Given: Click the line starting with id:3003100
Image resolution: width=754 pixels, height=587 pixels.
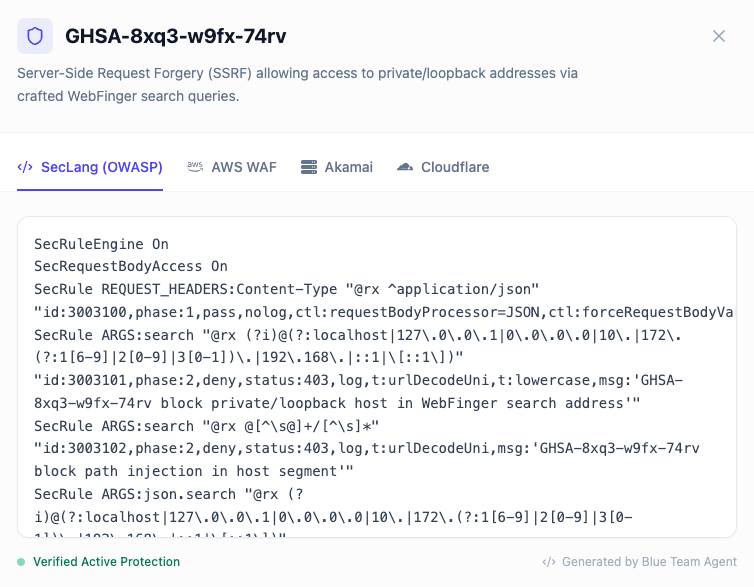Looking at the screenshot, I should tap(384, 312).
